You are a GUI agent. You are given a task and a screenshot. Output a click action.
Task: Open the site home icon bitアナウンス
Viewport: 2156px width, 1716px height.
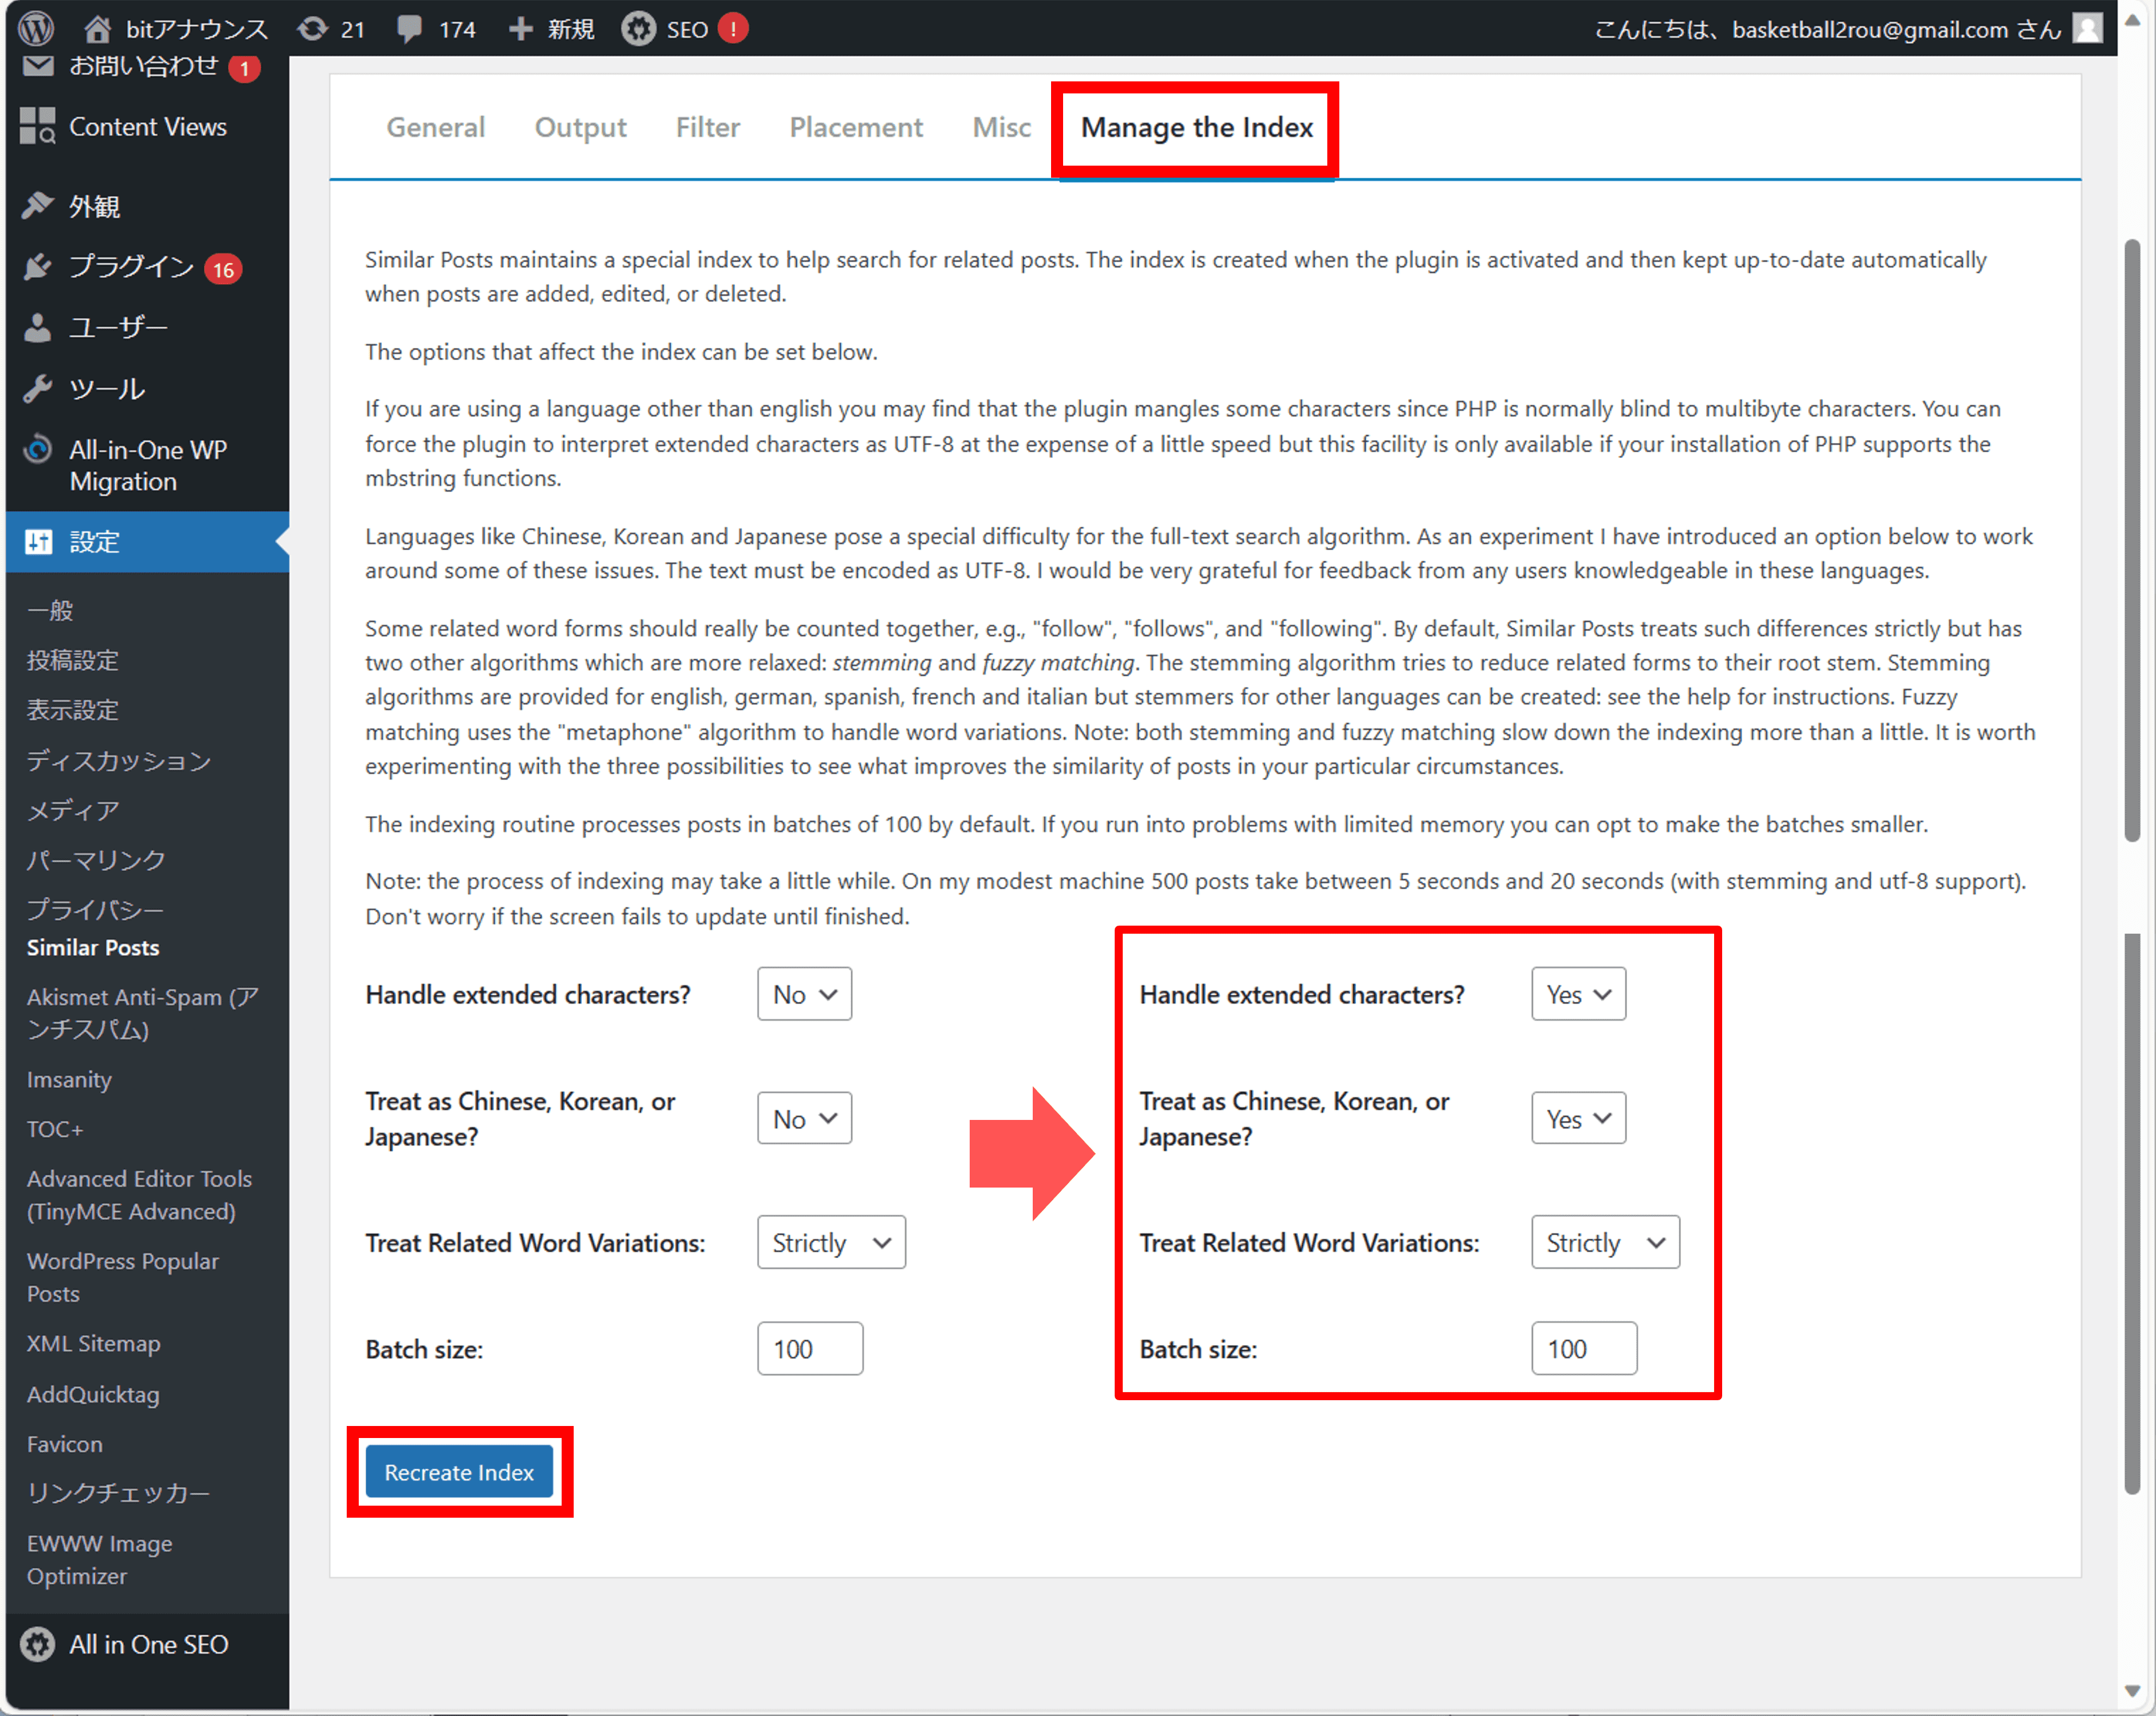97,29
